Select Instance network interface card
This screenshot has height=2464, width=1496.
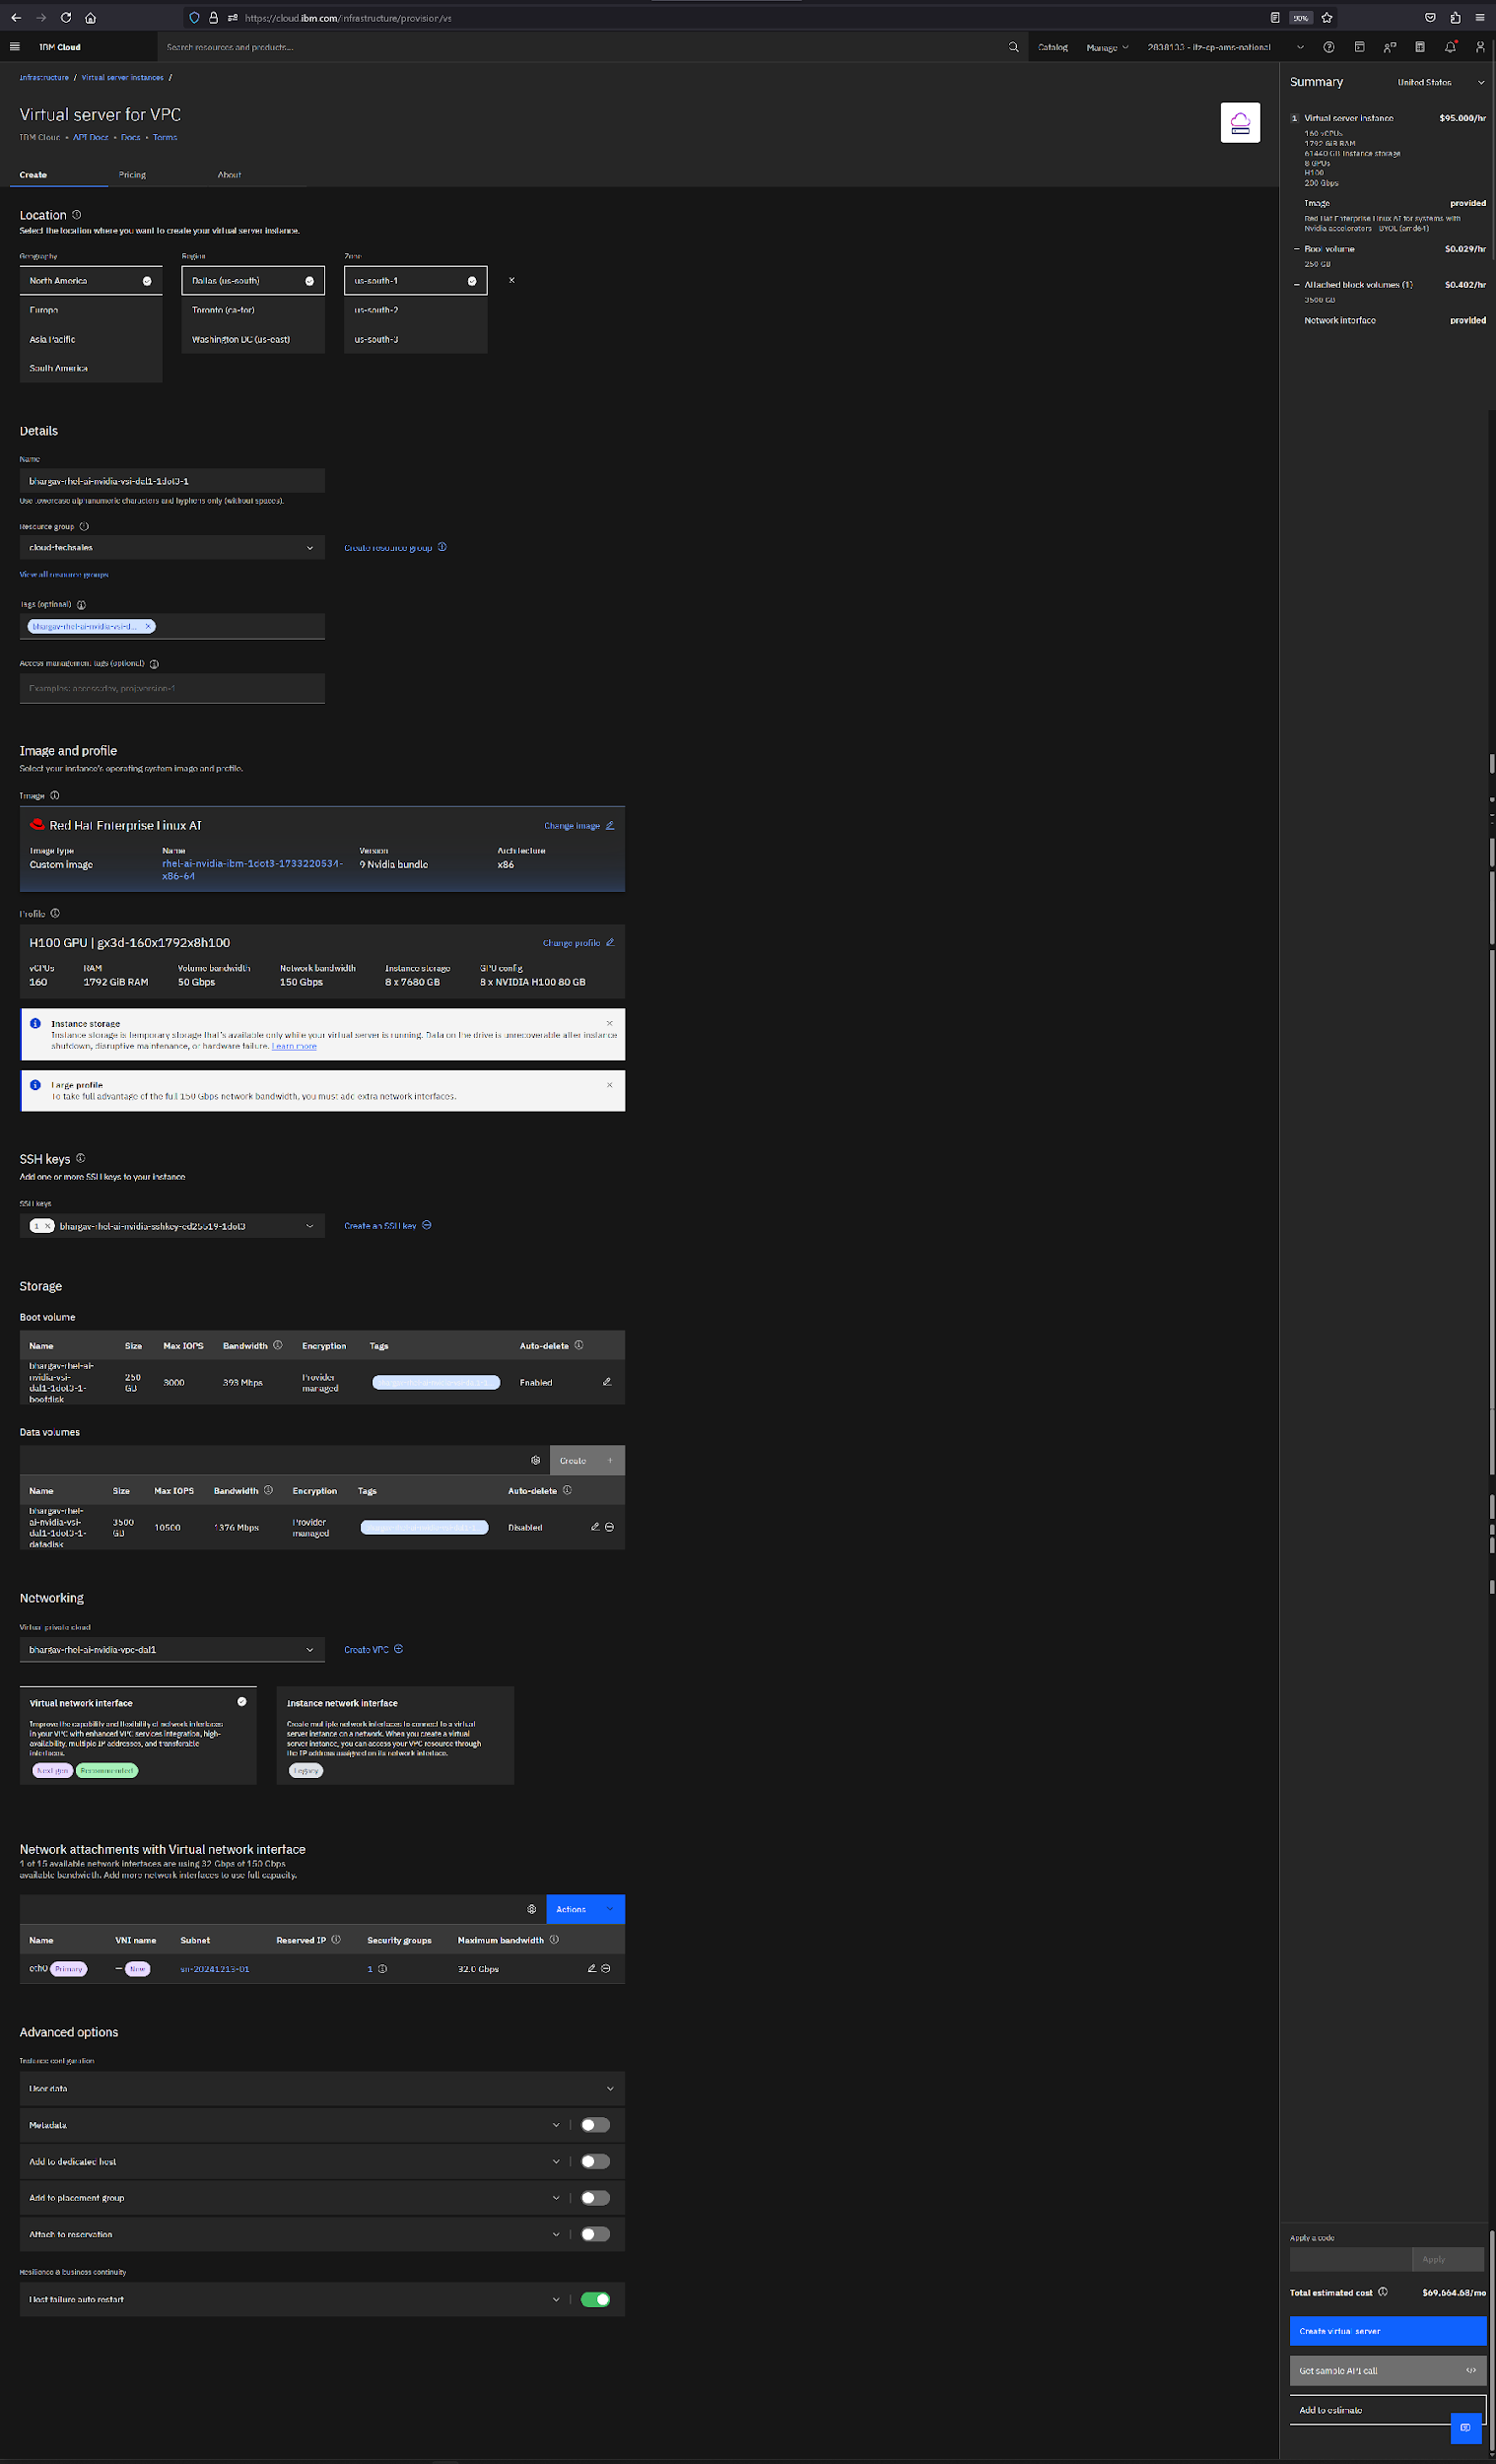tap(395, 1735)
